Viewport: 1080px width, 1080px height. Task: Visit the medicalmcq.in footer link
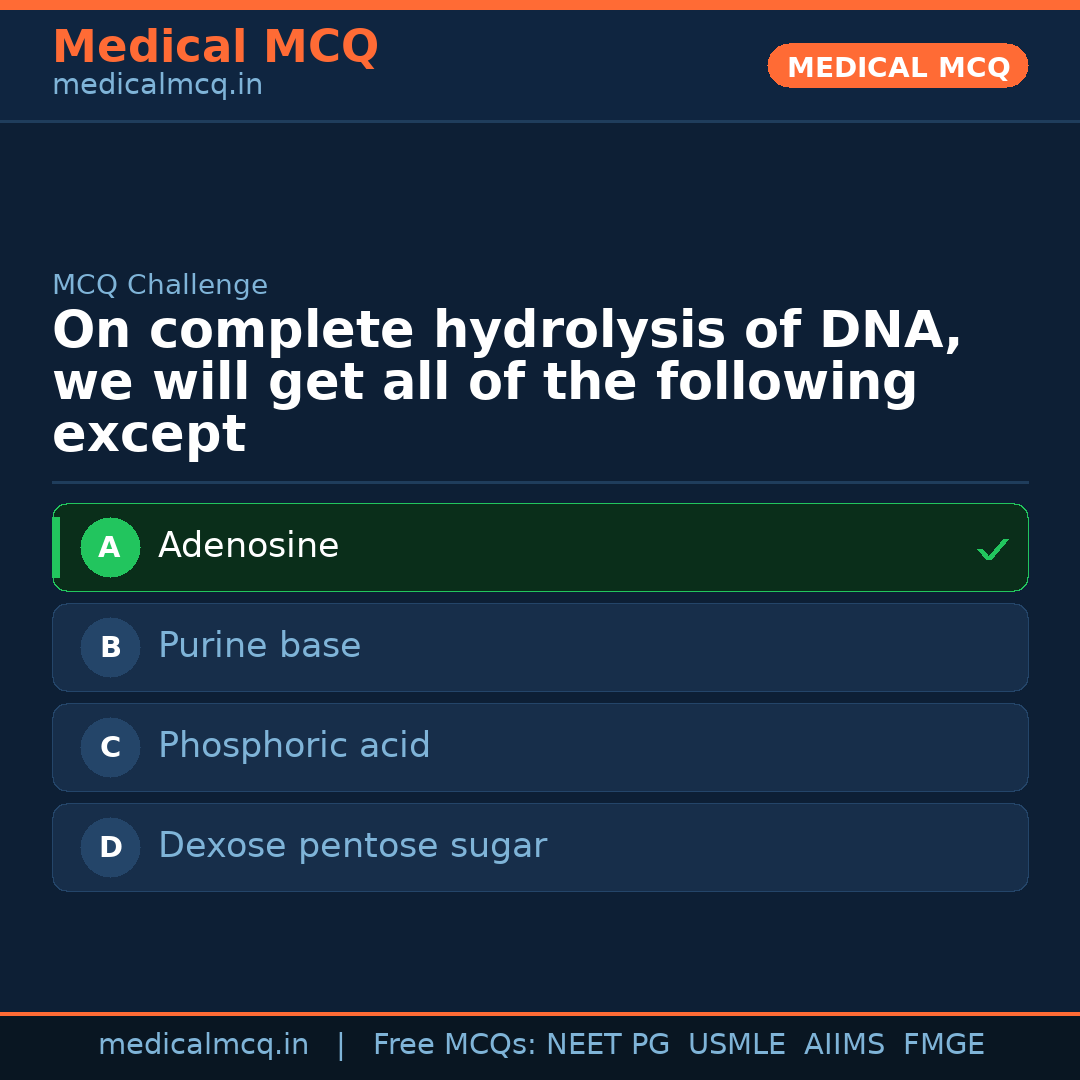[x=204, y=1044]
